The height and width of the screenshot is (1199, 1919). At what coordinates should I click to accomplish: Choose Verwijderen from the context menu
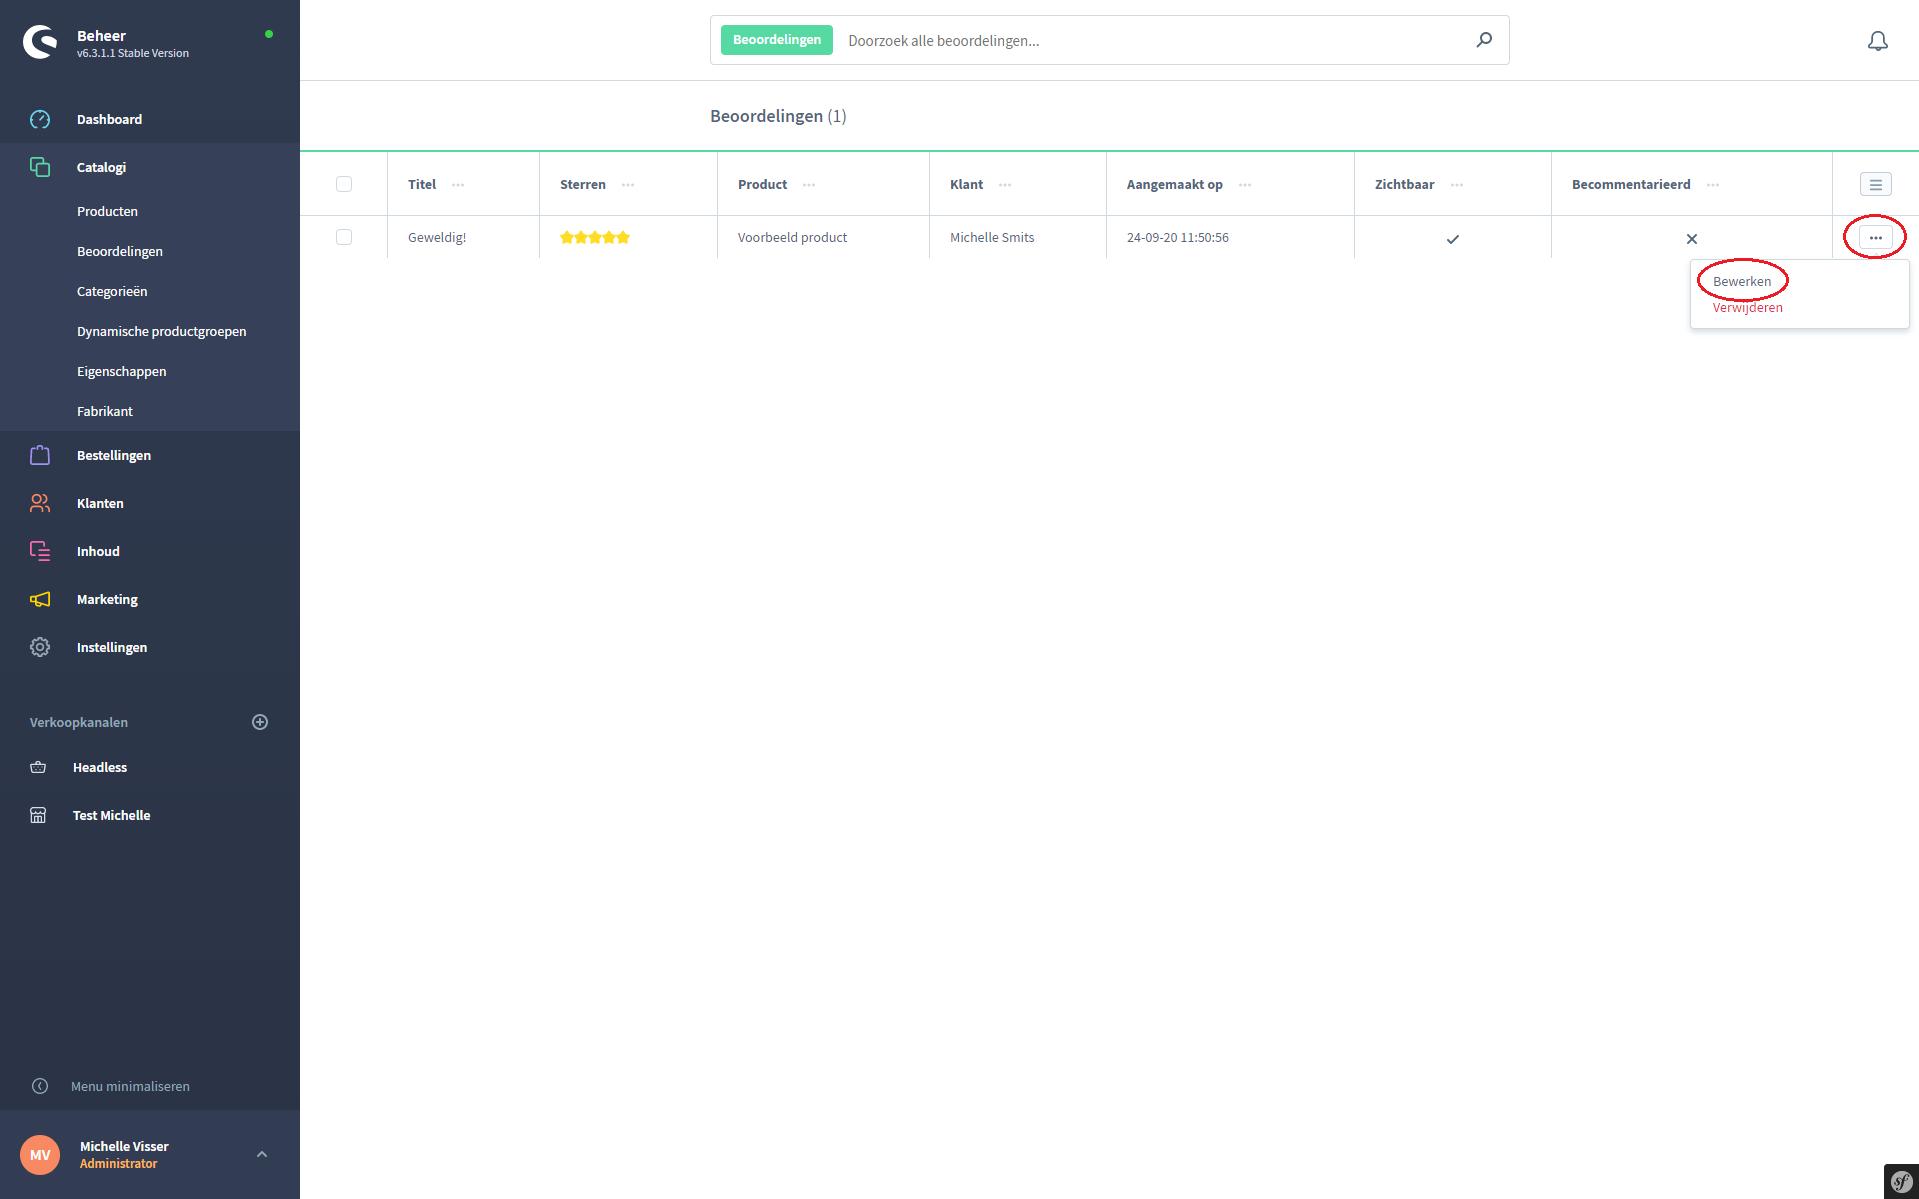[1747, 307]
